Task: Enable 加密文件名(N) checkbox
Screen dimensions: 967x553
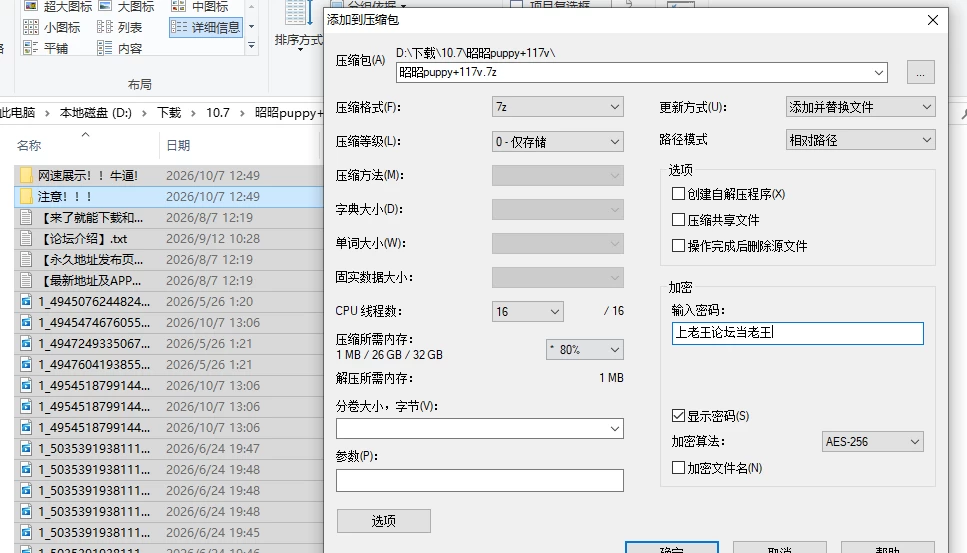Action: pyautogui.click(x=678, y=467)
